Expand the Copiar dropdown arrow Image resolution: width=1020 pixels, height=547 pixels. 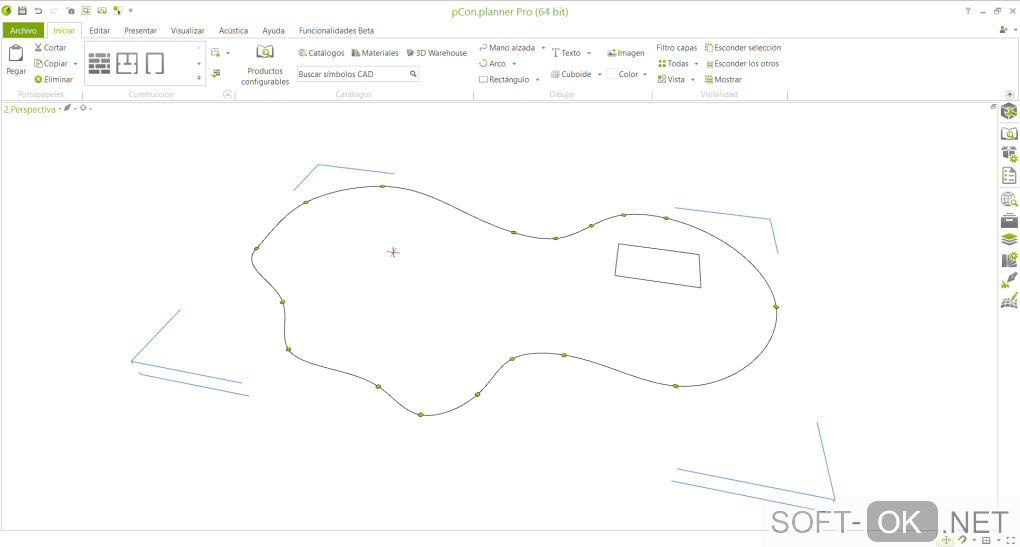tap(75, 64)
